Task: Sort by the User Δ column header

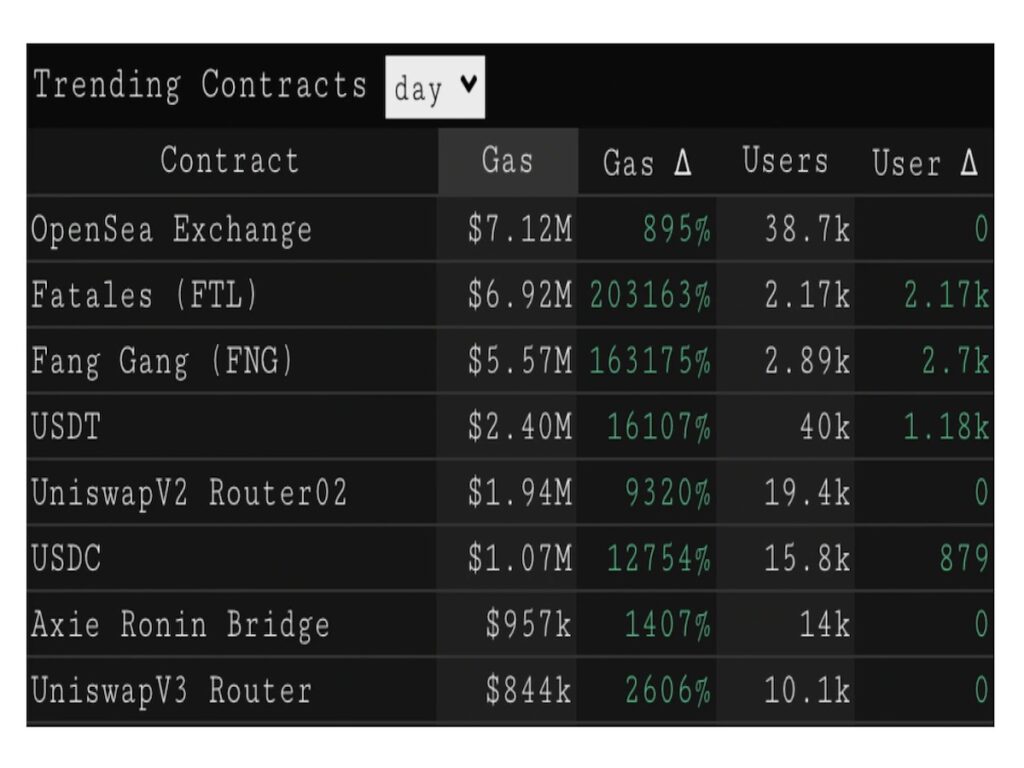Action: pyautogui.click(x=924, y=162)
